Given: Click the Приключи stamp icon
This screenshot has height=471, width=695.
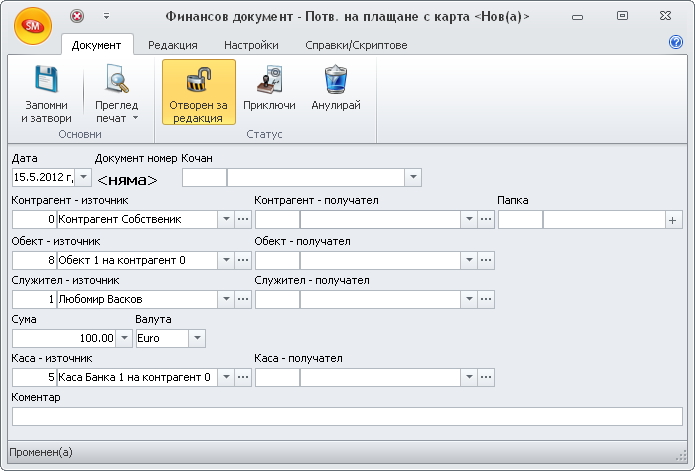Looking at the screenshot, I should (269, 79).
